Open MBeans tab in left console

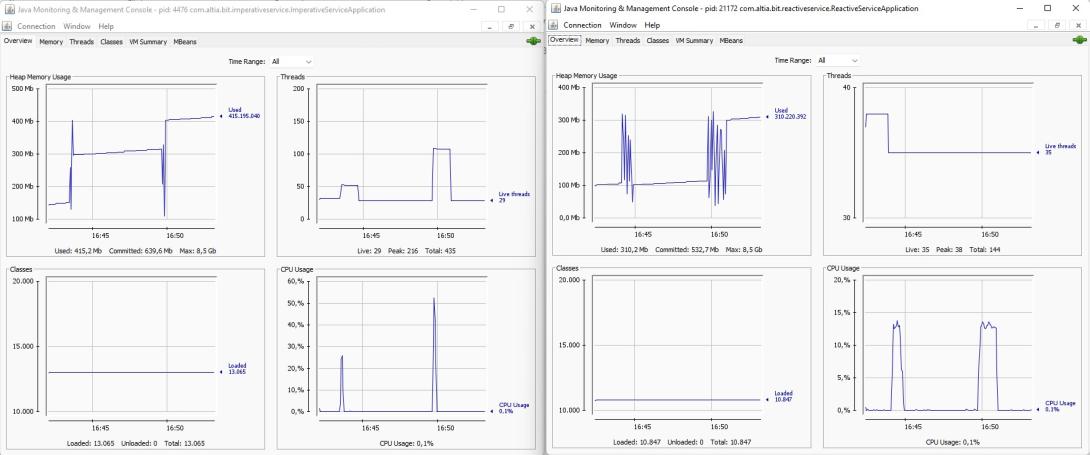point(184,41)
